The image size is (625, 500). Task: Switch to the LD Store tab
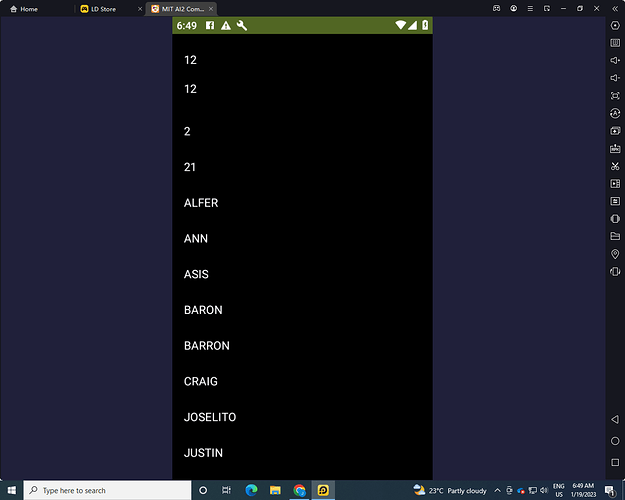(x=98, y=9)
